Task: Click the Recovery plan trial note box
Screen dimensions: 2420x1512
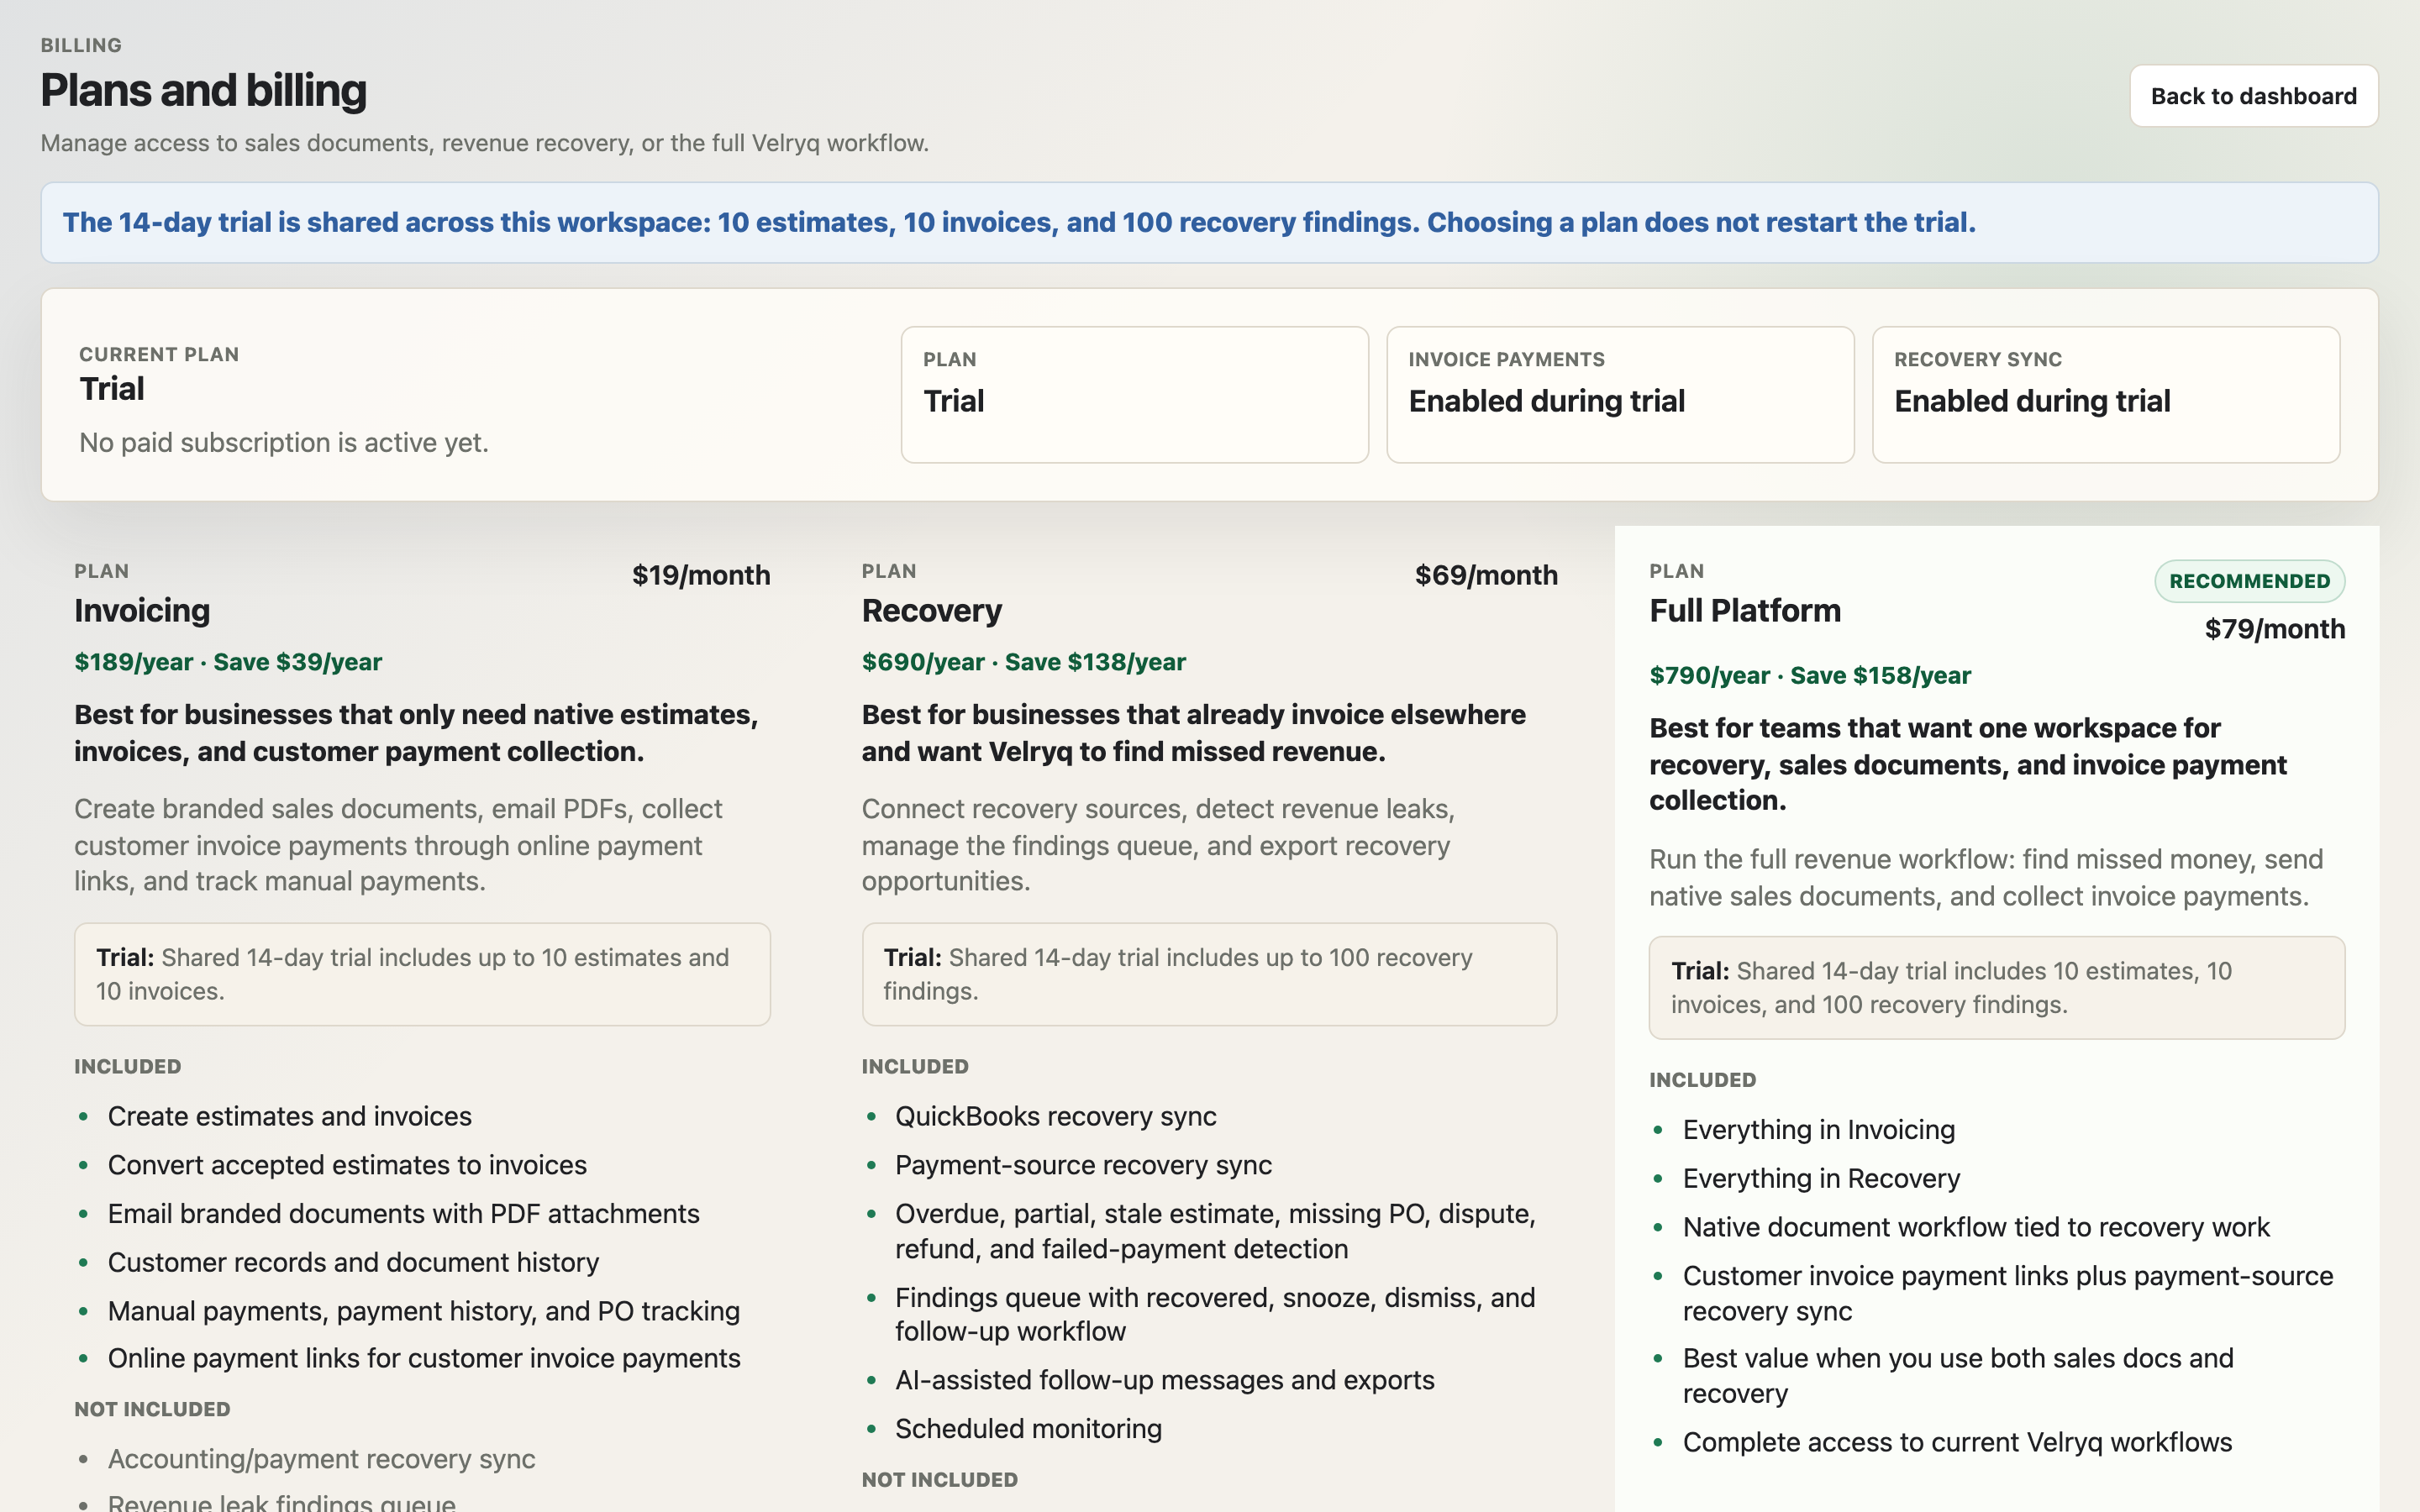Action: (1209, 974)
